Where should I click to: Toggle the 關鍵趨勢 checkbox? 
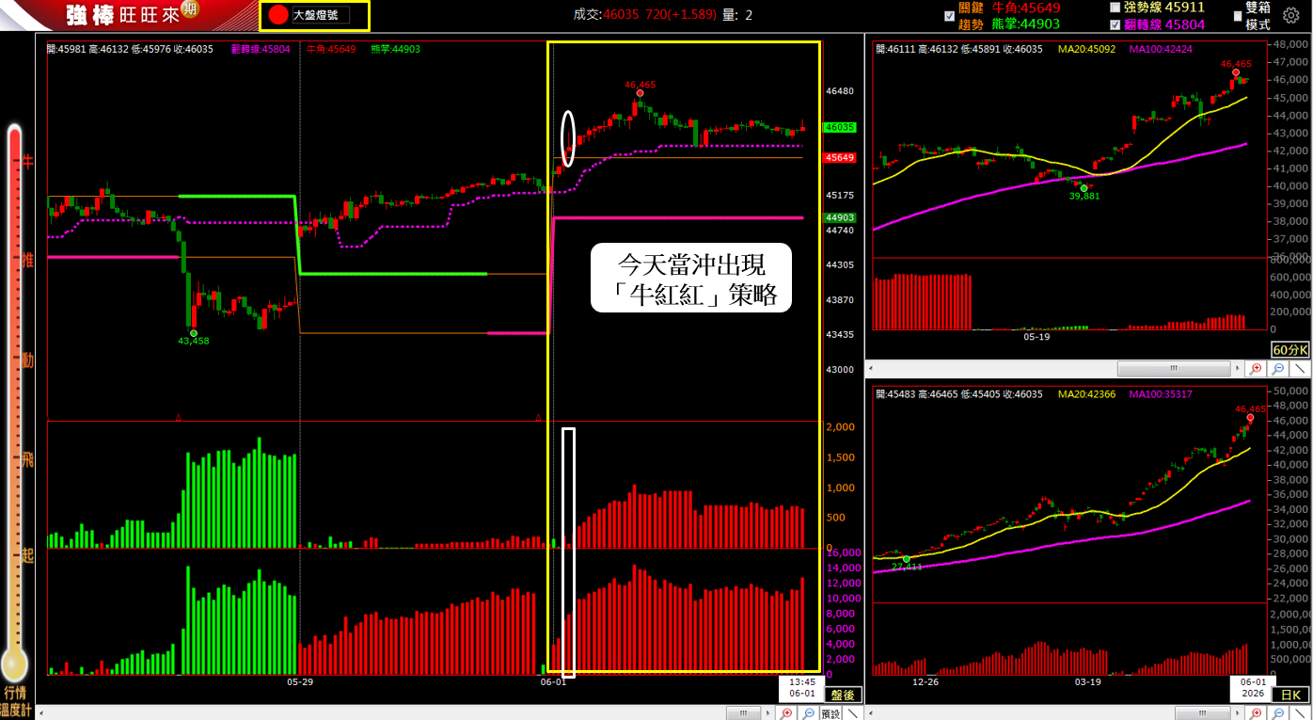(949, 16)
